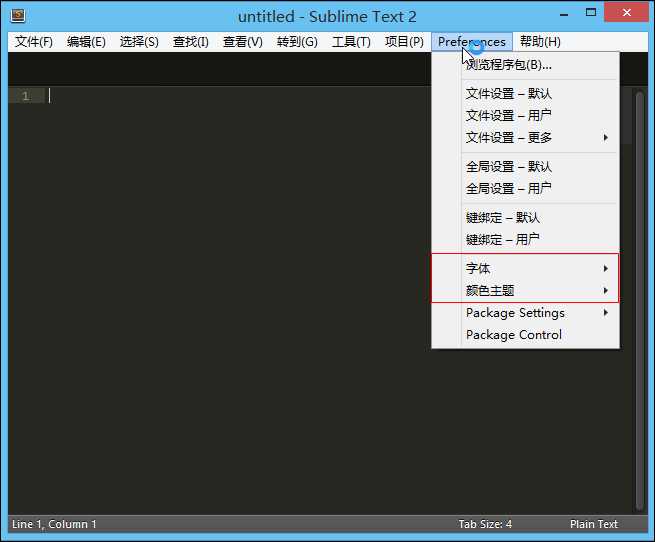Viewport: 655px width, 542px height.
Task: Open 文件设置 – 默认
Action: coord(526,93)
